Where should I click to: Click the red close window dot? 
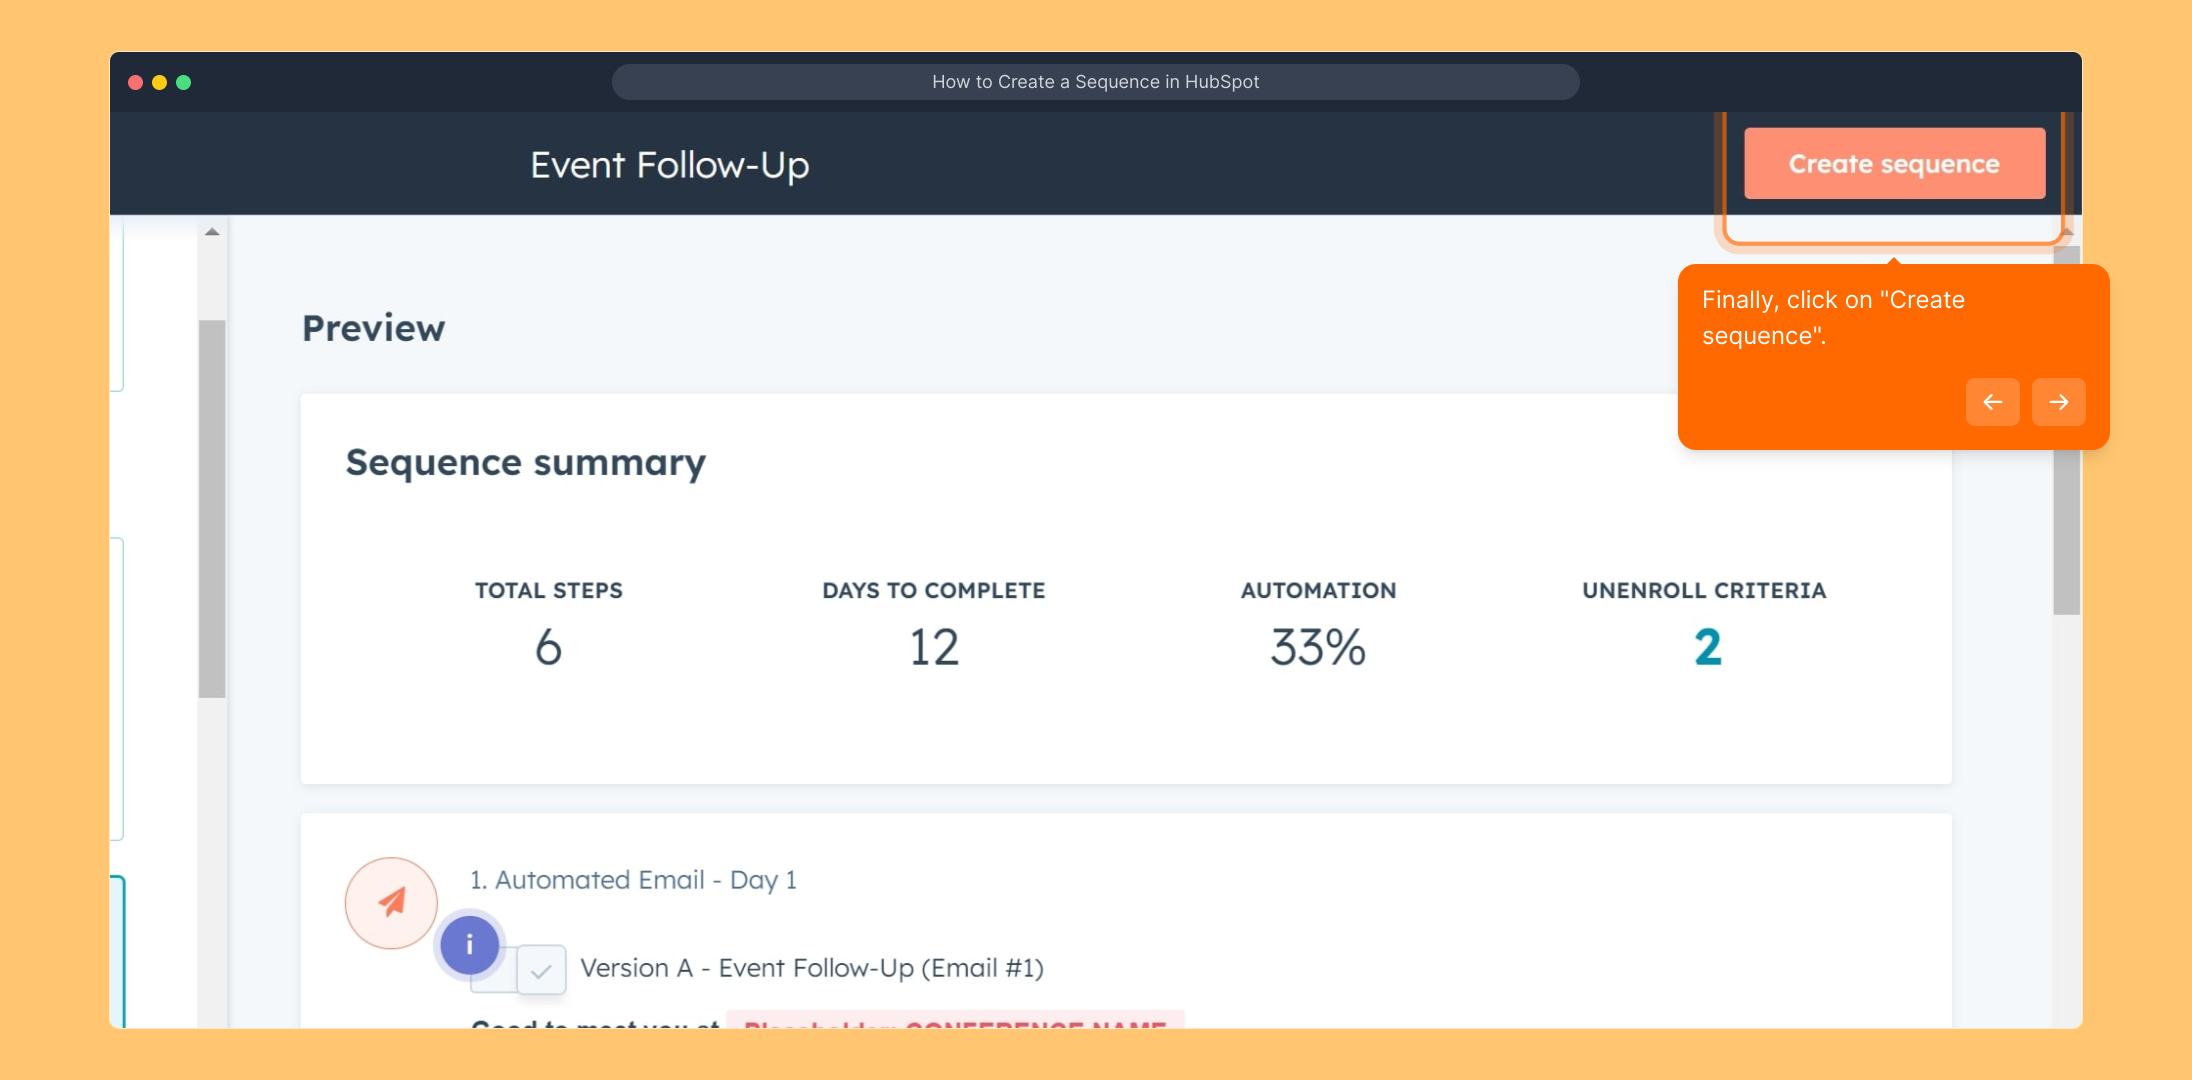[135, 82]
